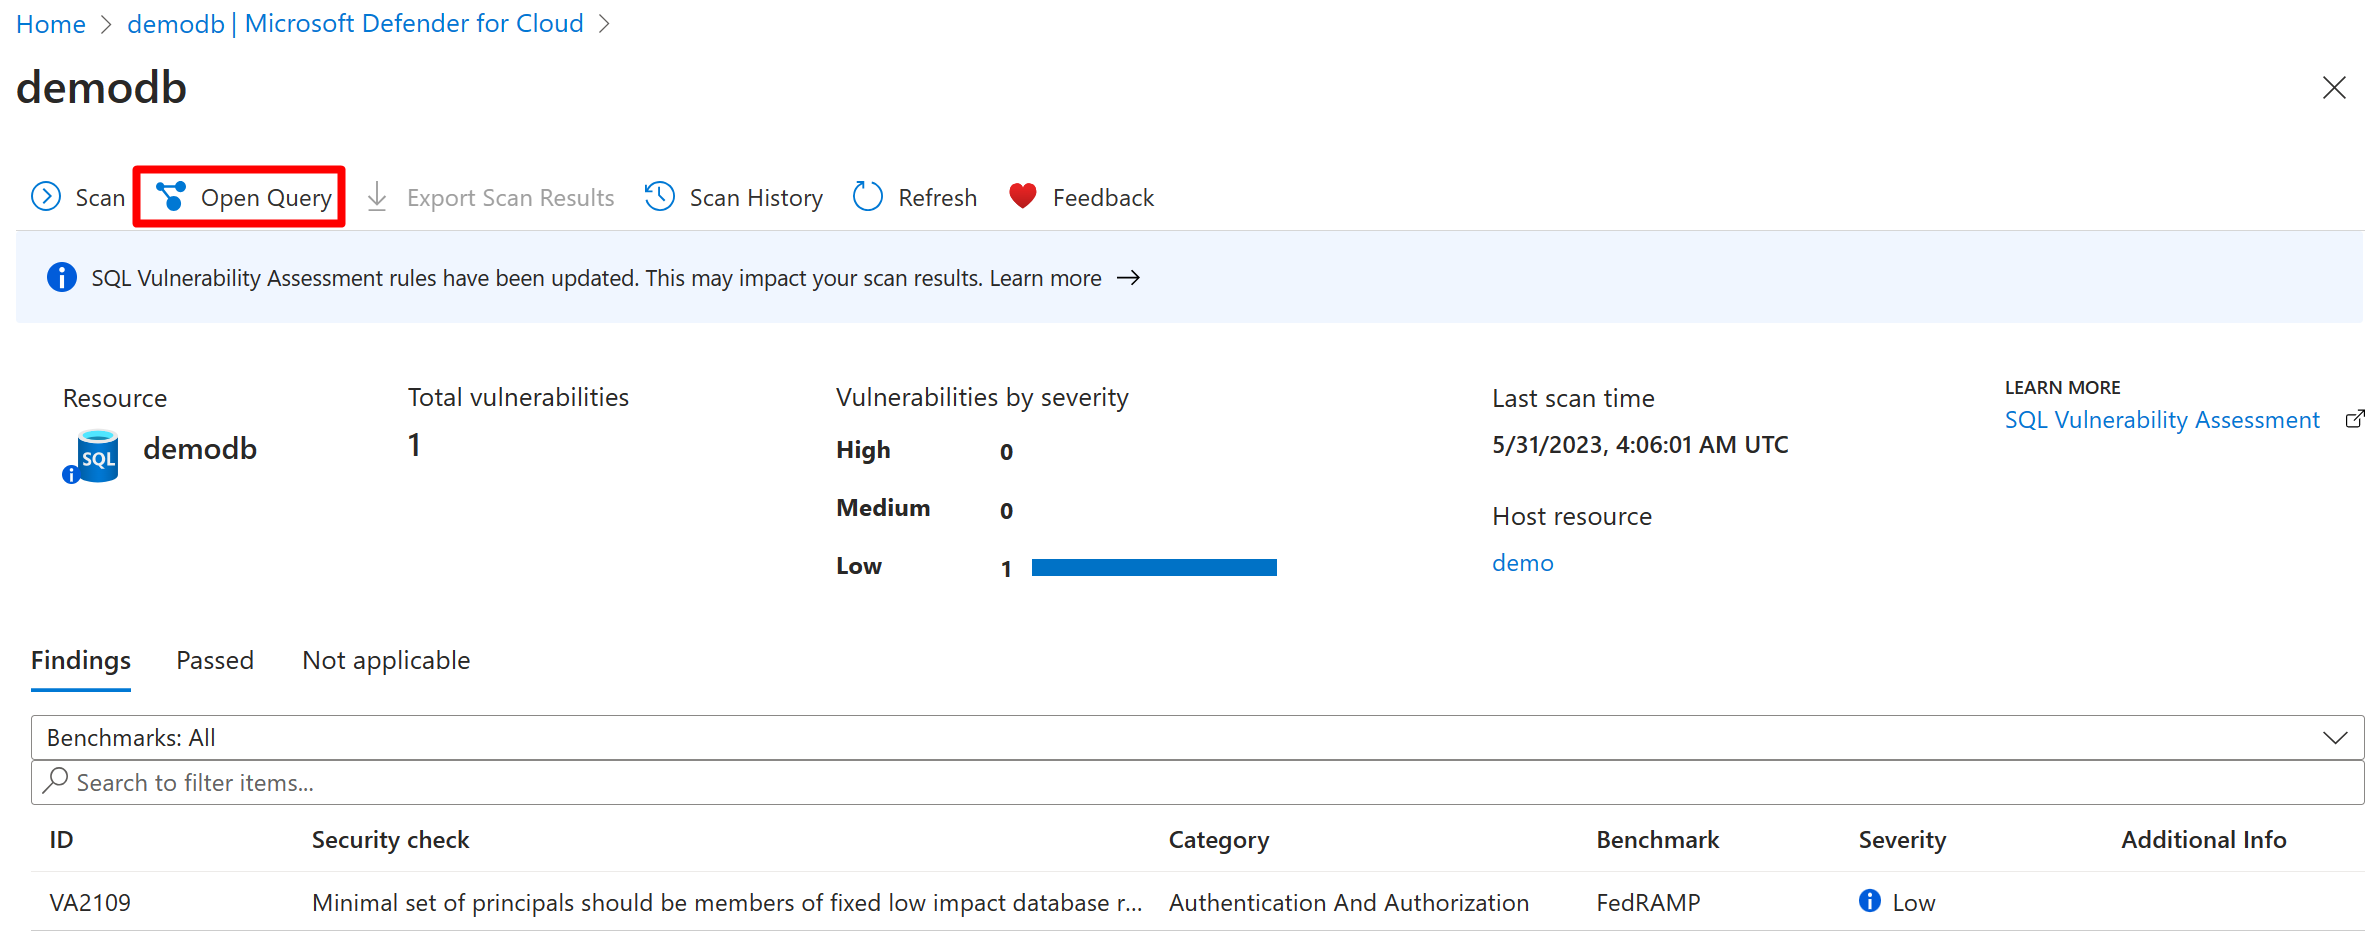The width and height of the screenshot is (2375, 938).
Task: Click the Medium severity label
Action: (x=883, y=508)
